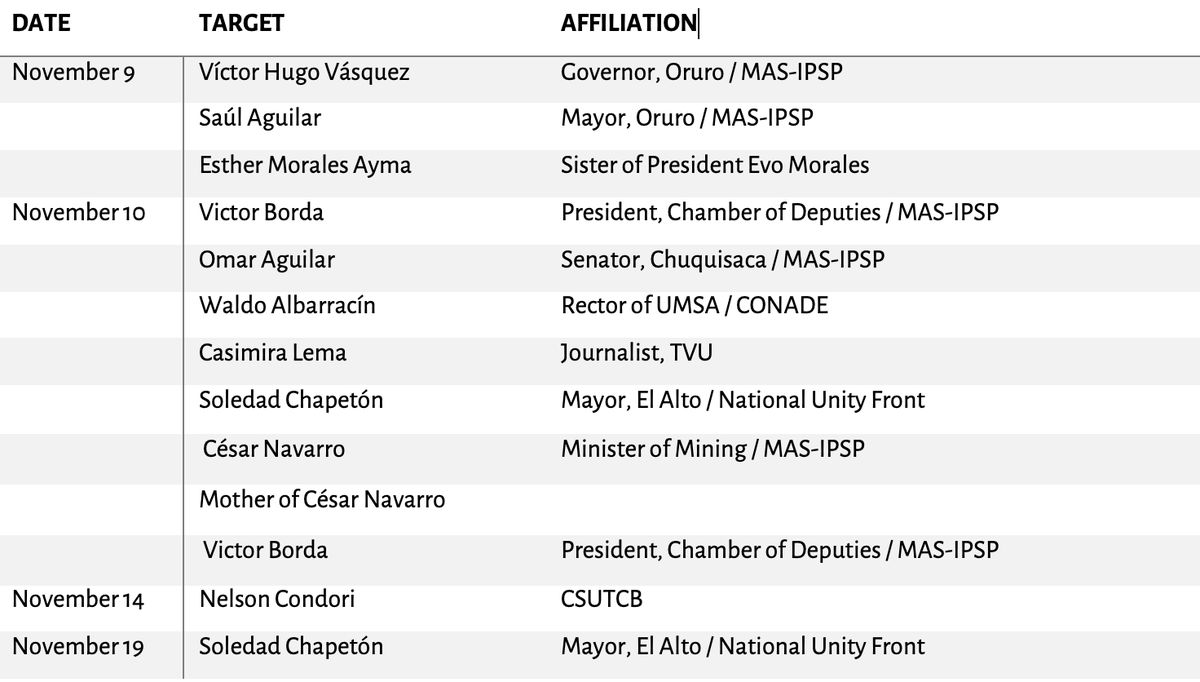Click Senator, Chuquisaca / MAS-IPSP cell
1200x682 pixels.
tap(723, 260)
